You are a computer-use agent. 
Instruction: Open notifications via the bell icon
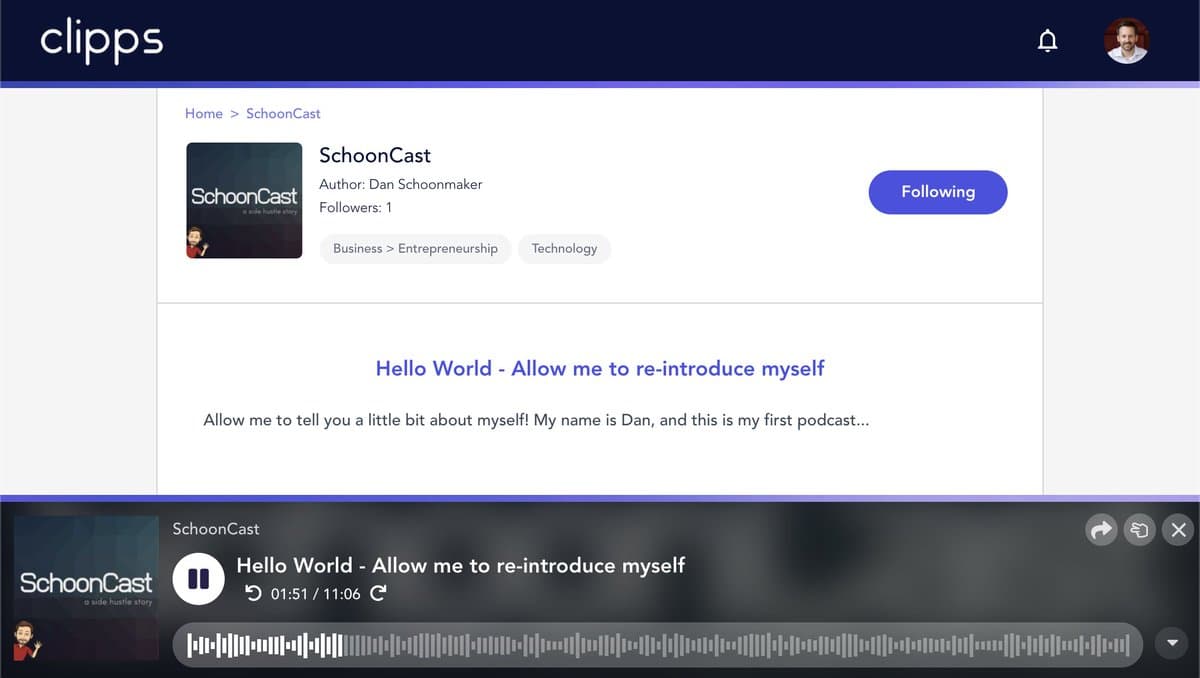click(x=1047, y=40)
